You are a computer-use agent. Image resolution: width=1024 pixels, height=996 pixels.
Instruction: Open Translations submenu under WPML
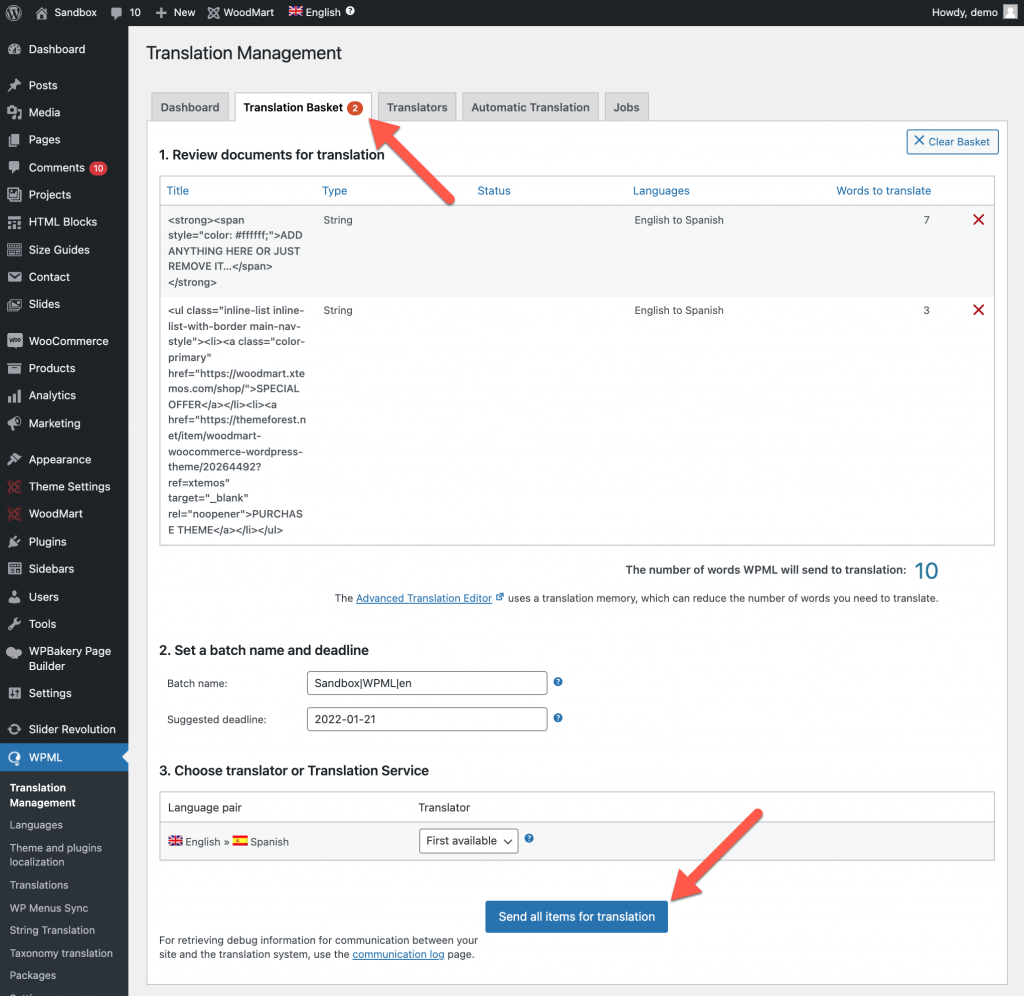39,885
